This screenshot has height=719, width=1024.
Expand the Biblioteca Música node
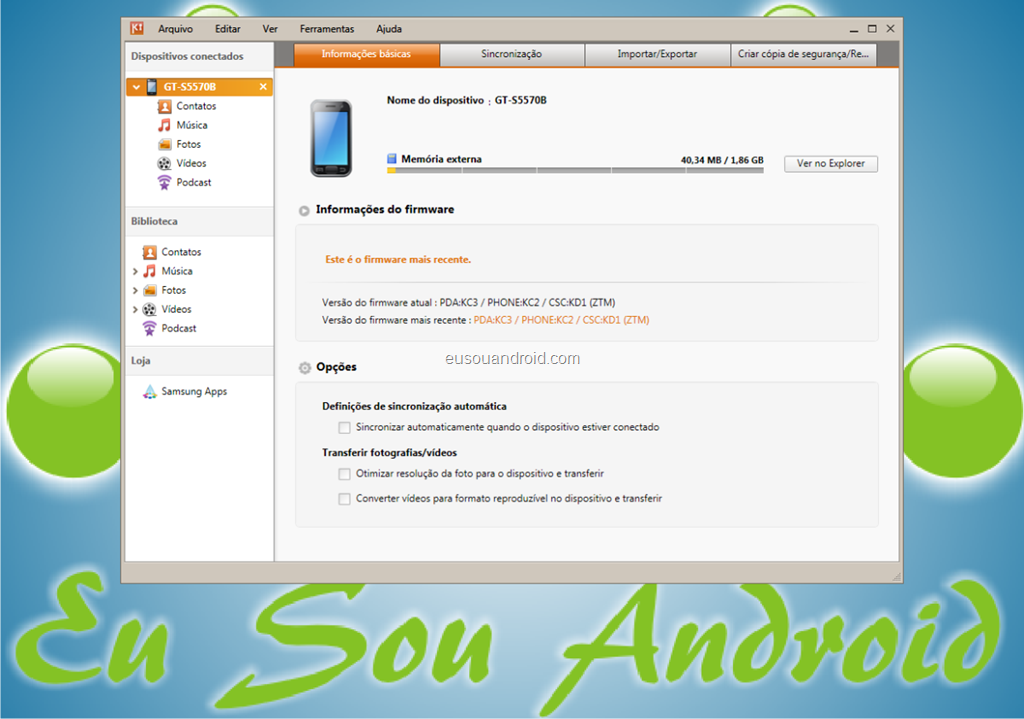coord(135,272)
